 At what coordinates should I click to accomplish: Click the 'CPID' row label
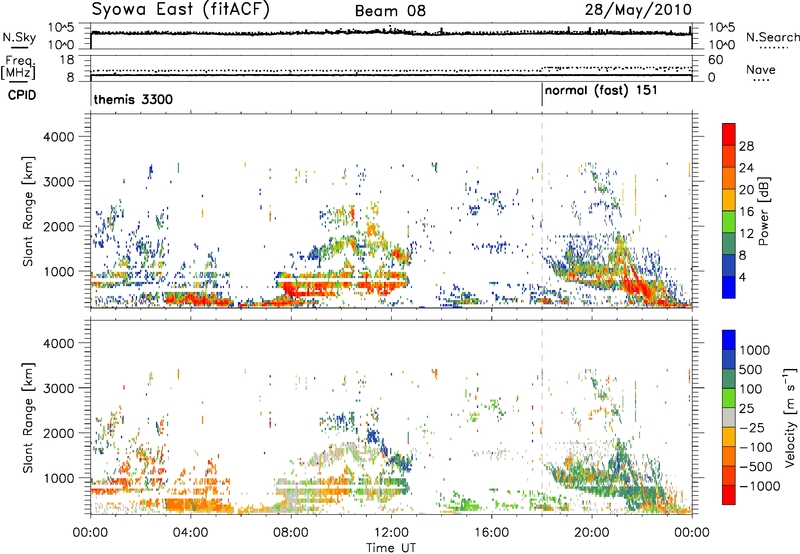22,95
